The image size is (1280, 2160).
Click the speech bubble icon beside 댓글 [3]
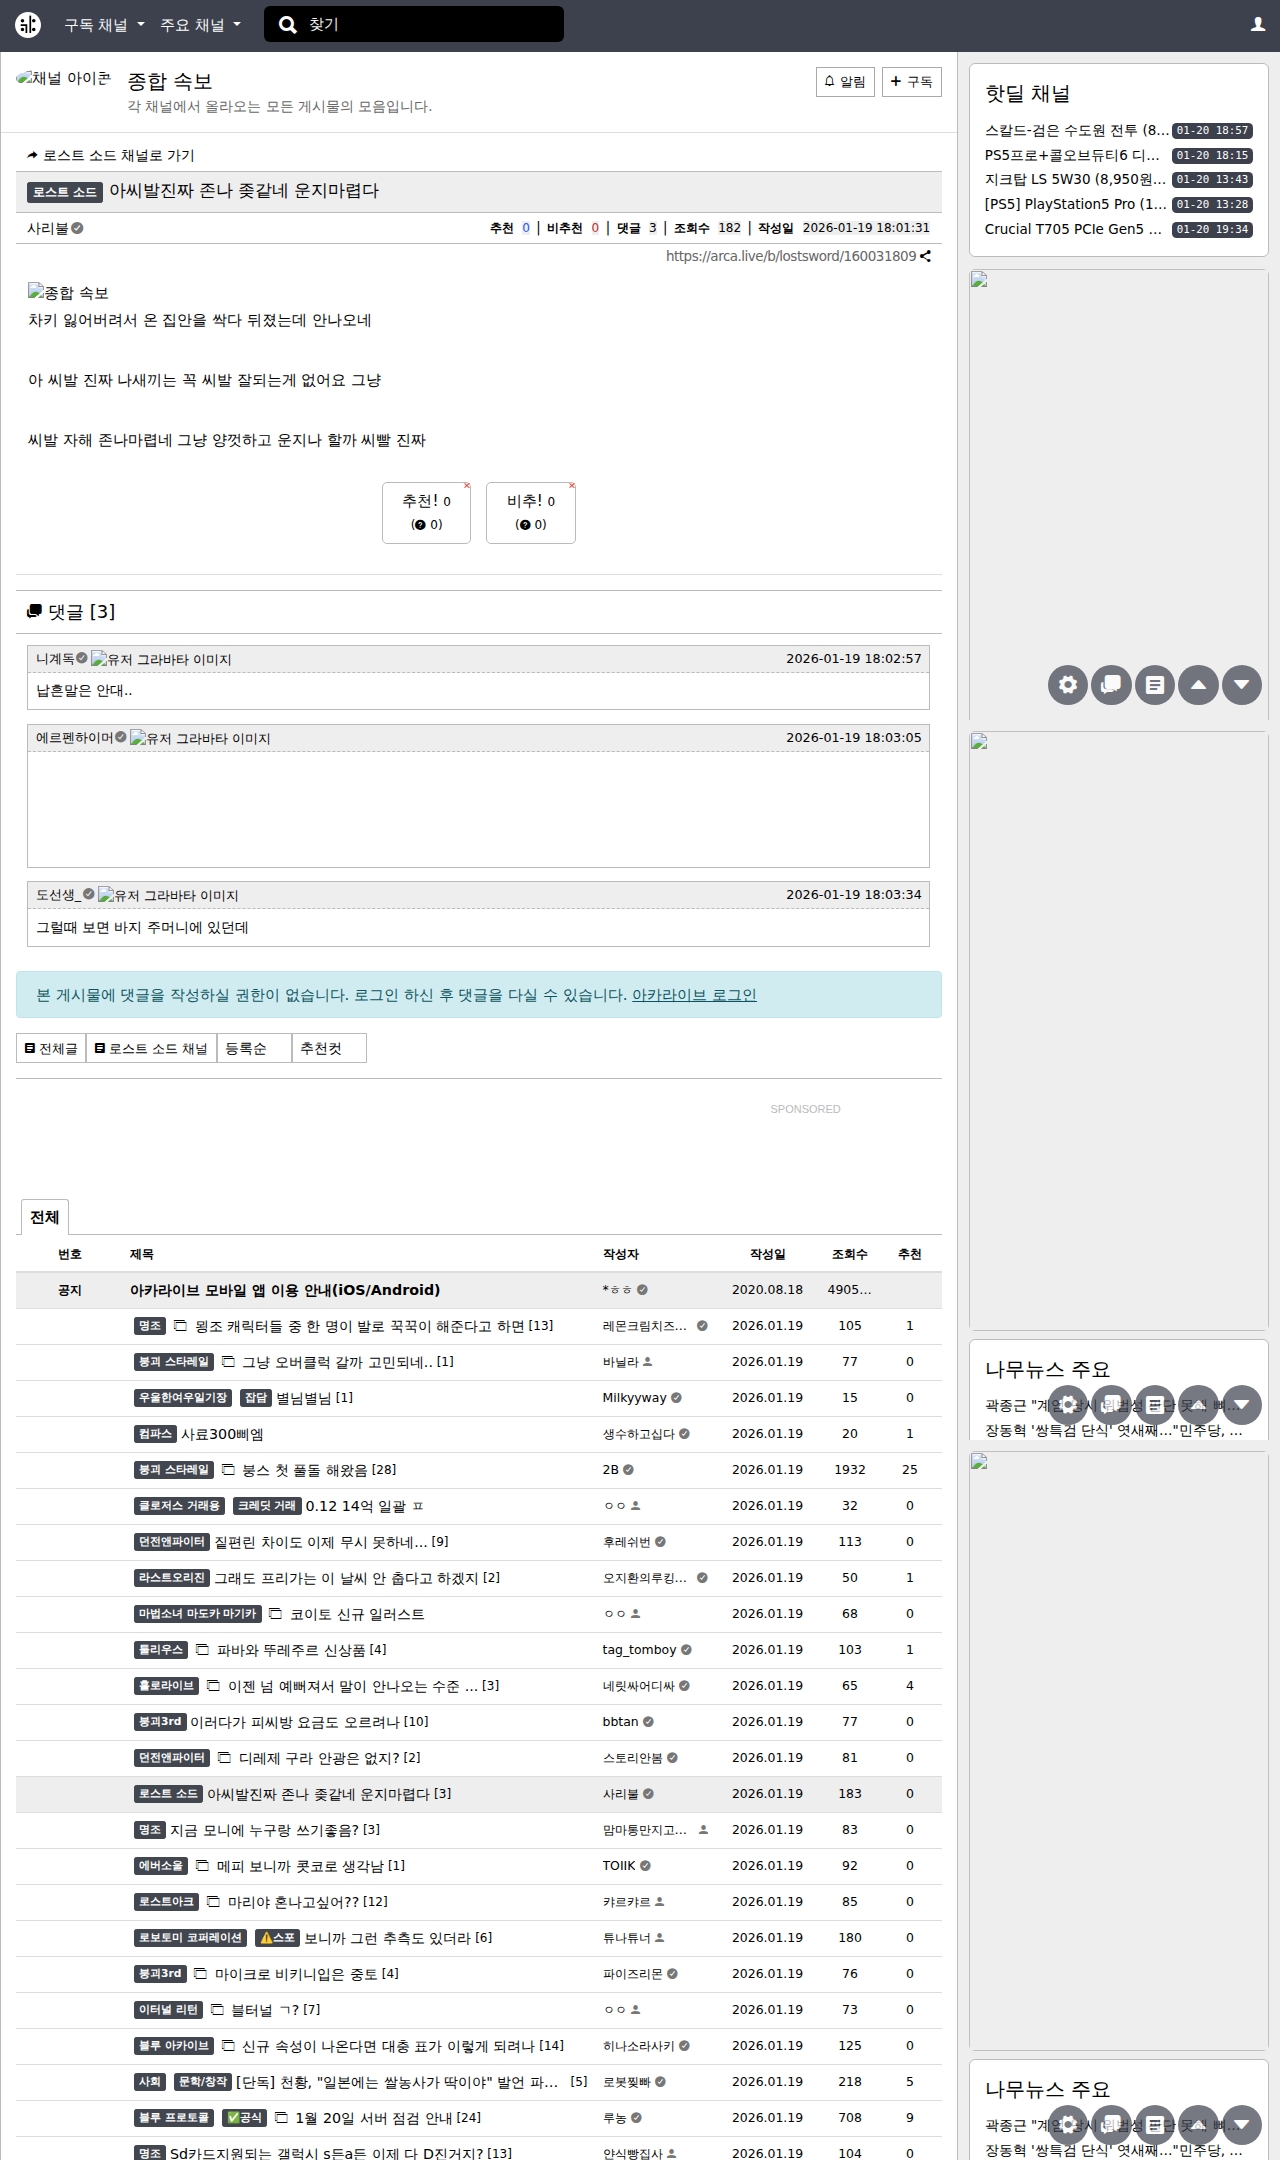click(x=35, y=611)
